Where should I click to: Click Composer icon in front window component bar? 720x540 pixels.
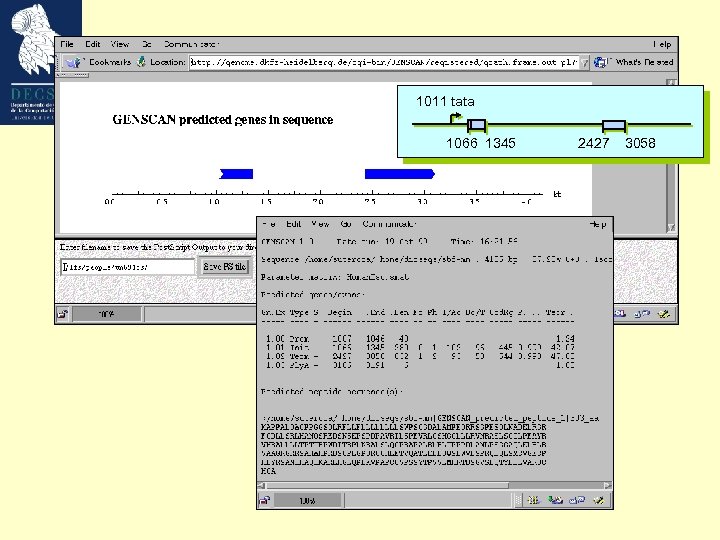598,500
